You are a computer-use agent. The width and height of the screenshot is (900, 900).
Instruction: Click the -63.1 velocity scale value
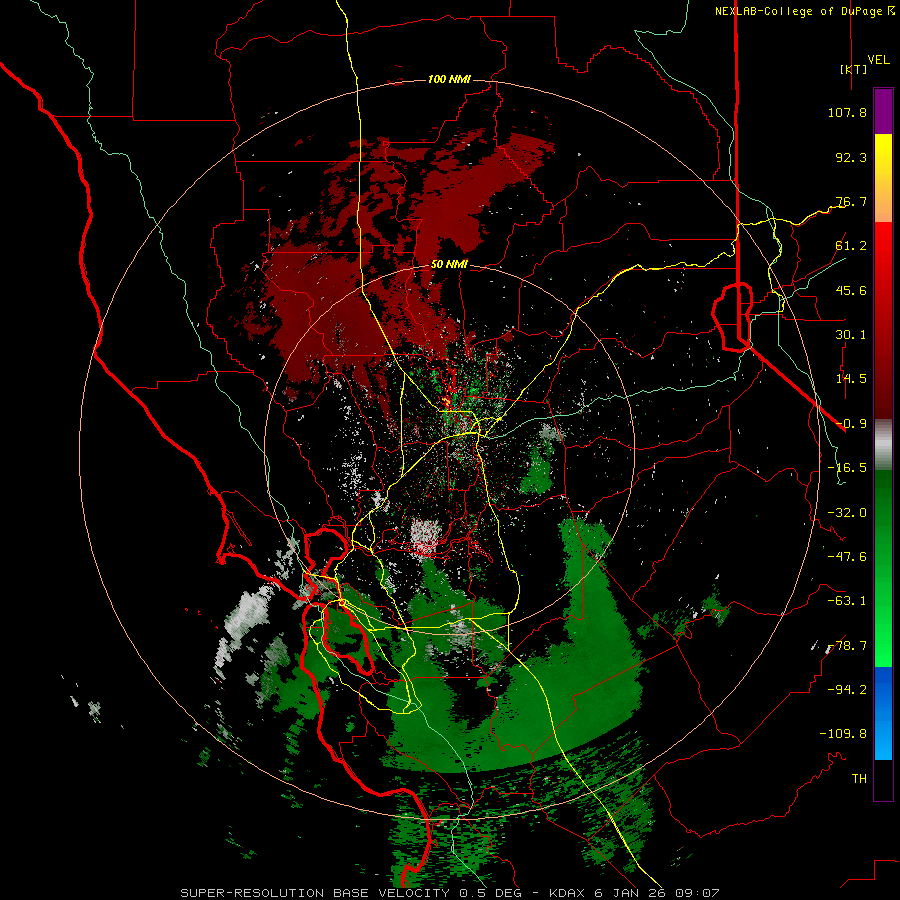pyautogui.click(x=847, y=601)
